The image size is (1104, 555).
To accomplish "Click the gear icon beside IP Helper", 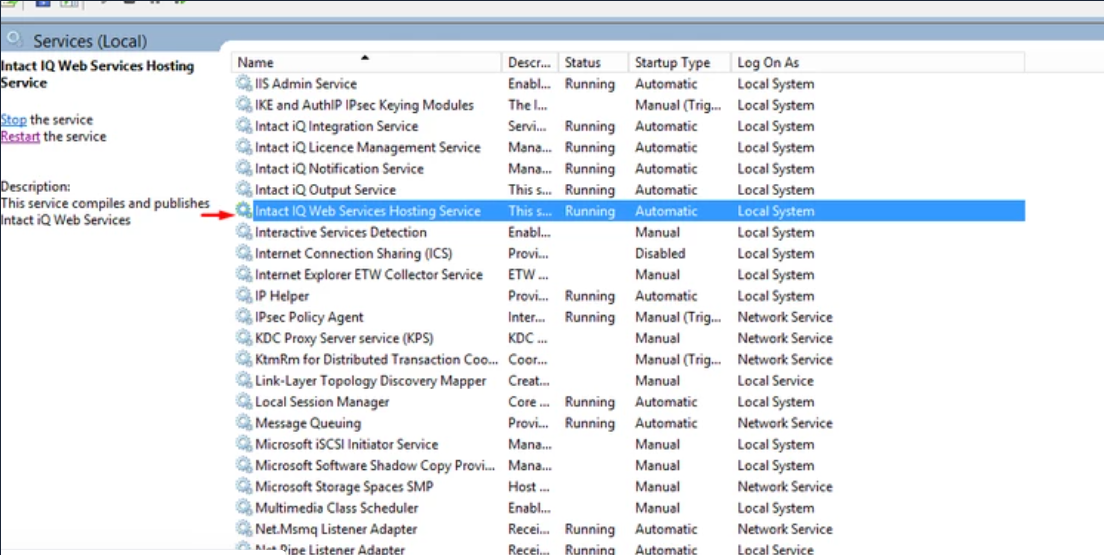I will point(244,296).
